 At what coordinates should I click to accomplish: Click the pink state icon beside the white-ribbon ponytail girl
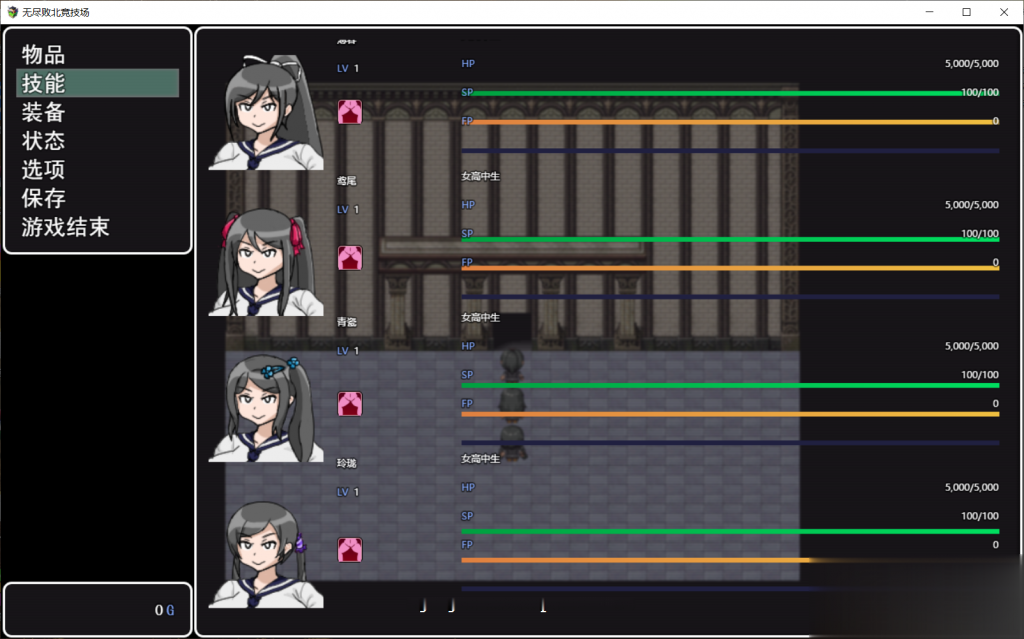coord(350,111)
